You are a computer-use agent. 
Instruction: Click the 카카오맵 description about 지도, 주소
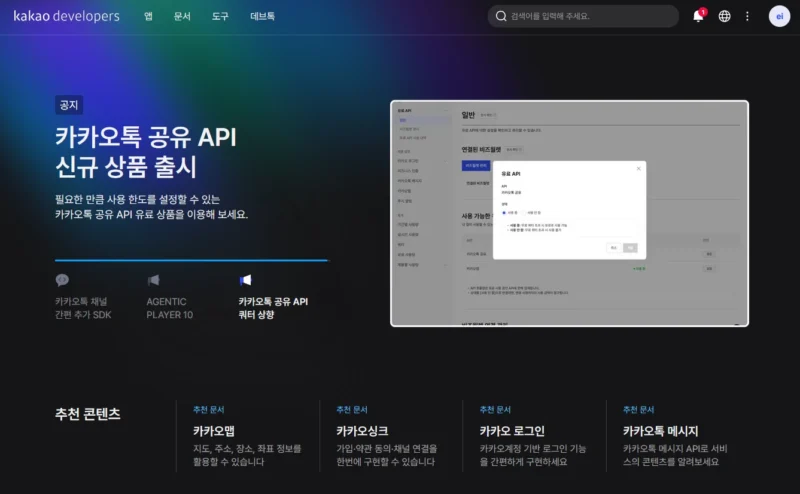pos(247,455)
